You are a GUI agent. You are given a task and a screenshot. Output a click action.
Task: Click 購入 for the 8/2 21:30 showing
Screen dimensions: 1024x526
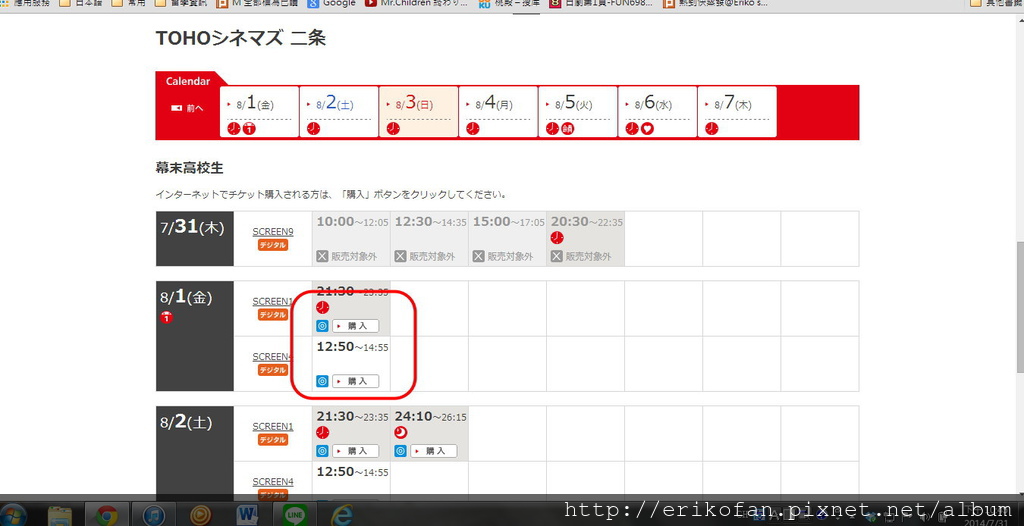click(355, 451)
